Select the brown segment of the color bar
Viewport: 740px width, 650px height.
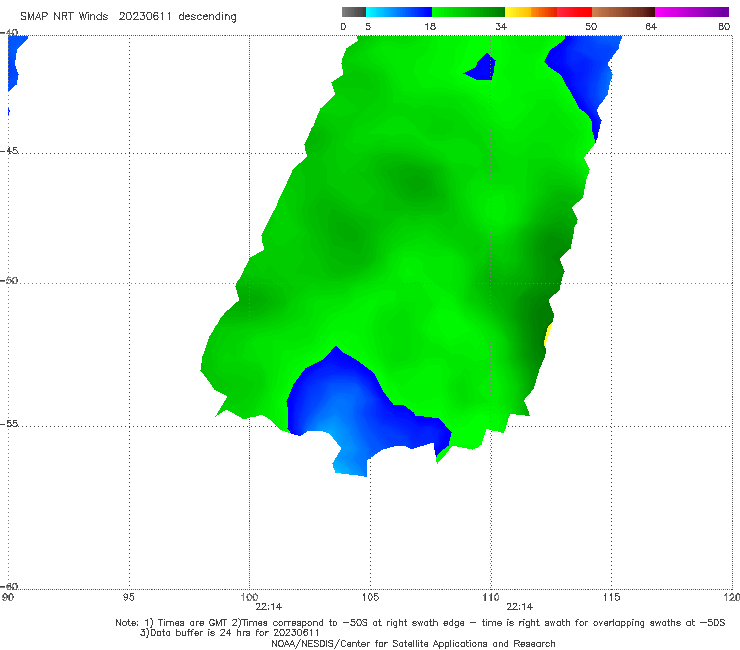[623, 12]
